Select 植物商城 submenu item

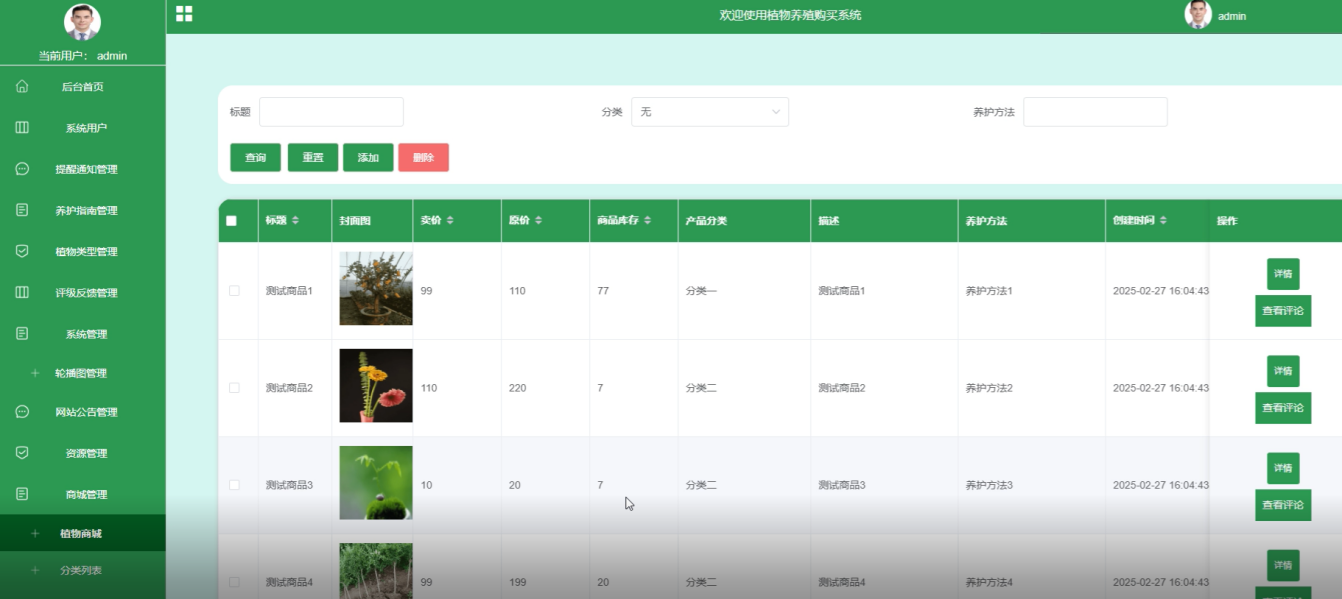coord(83,533)
